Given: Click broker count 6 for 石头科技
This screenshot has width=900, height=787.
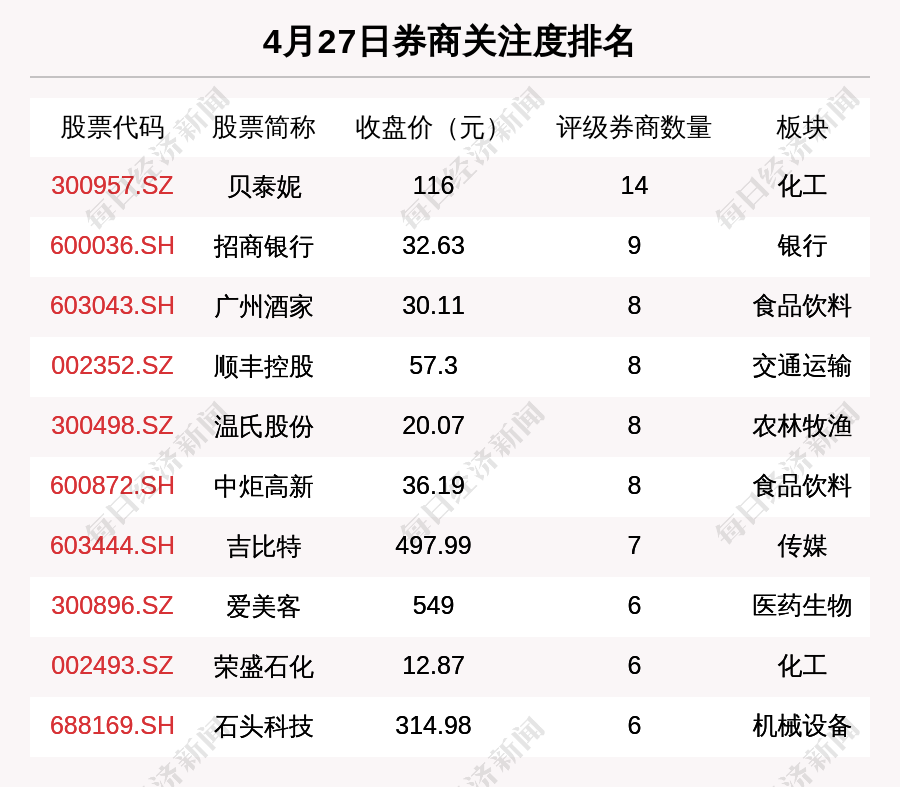Looking at the screenshot, I should 634,726.
